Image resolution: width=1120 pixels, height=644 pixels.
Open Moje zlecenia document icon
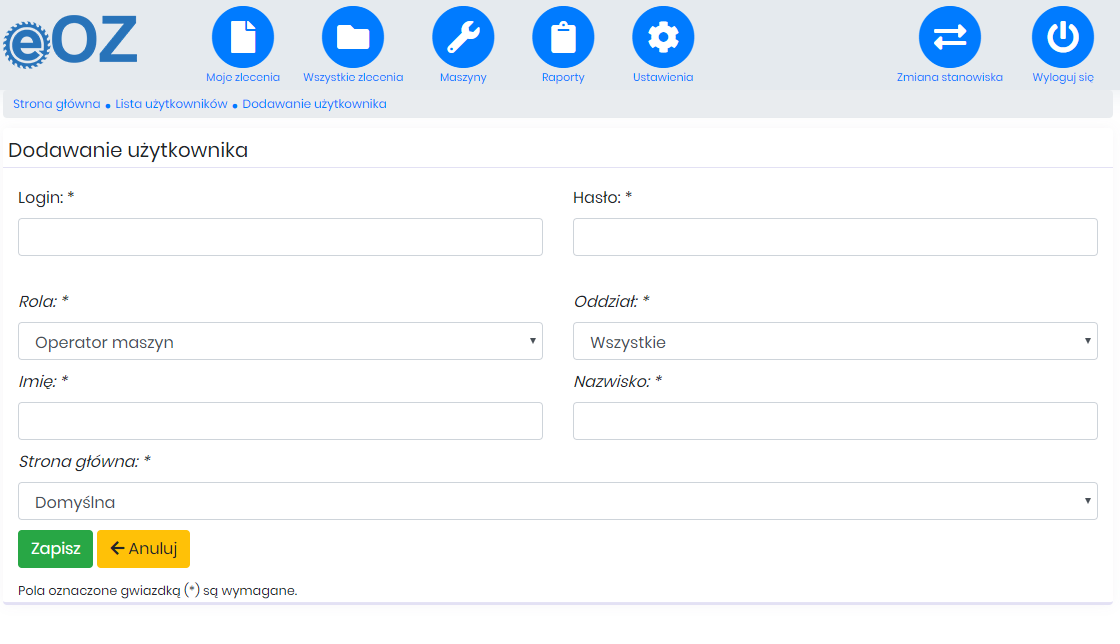243,37
